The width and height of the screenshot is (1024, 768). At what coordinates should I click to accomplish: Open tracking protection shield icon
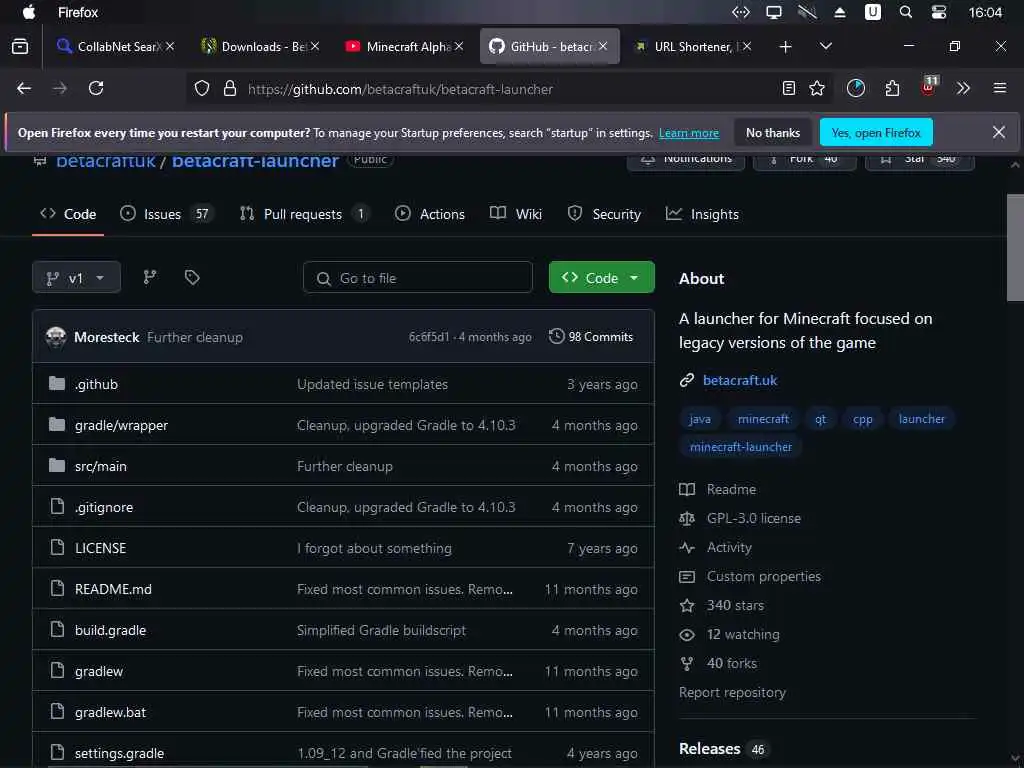pyautogui.click(x=202, y=88)
